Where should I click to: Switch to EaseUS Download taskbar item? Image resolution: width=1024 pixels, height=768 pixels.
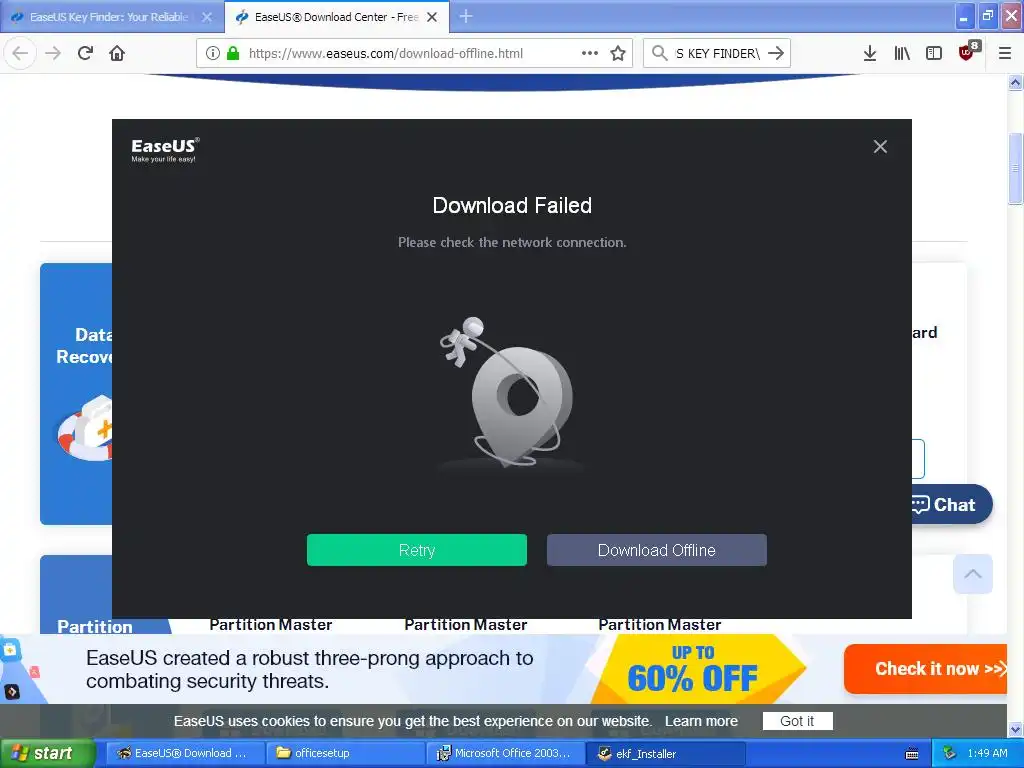[x=184, y=753]
